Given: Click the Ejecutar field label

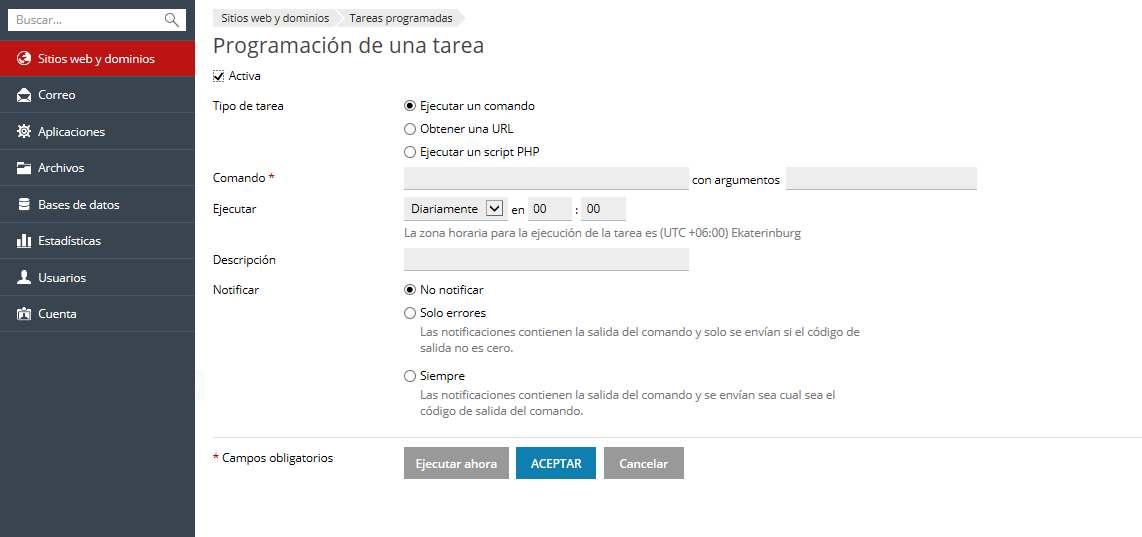Looking at the screenshot, I should click(x=235, y=208).
